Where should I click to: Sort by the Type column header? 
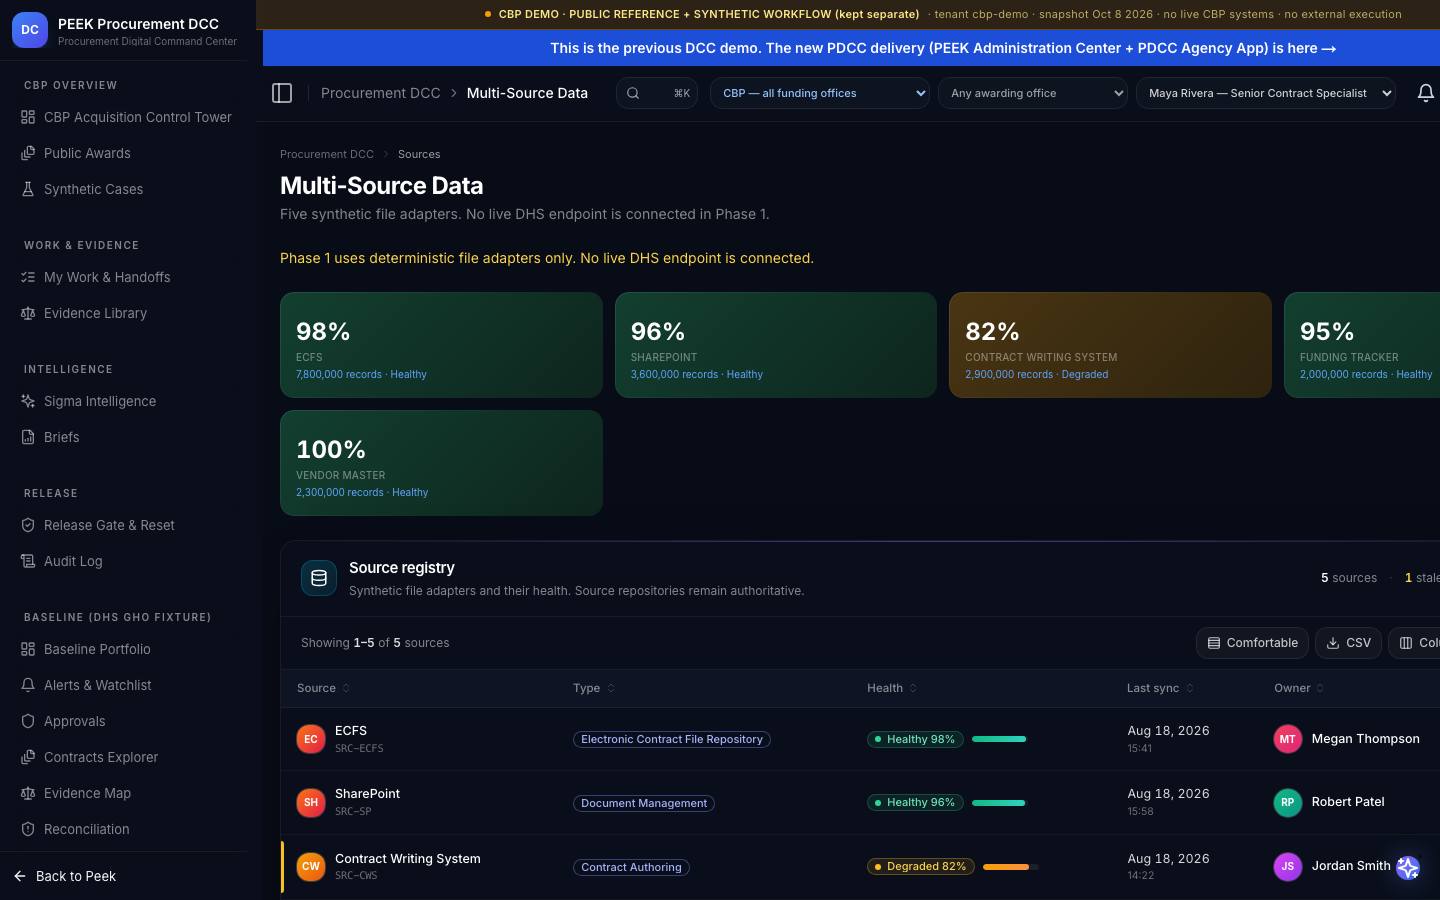pyautogui.click(x=594, y=688)
